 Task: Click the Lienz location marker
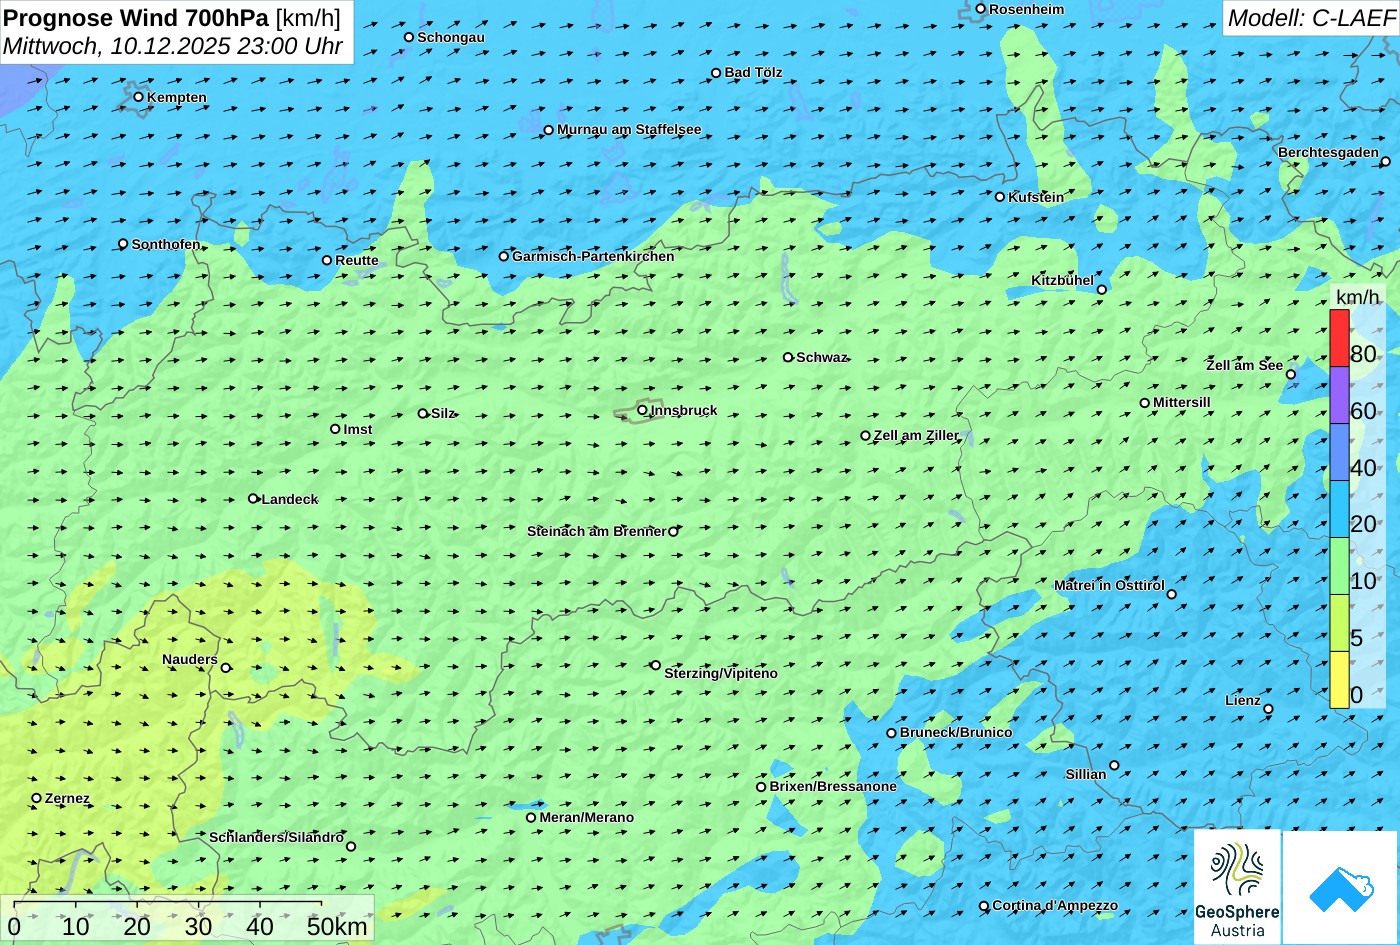pyautogui.click(x=1268, y=709)
